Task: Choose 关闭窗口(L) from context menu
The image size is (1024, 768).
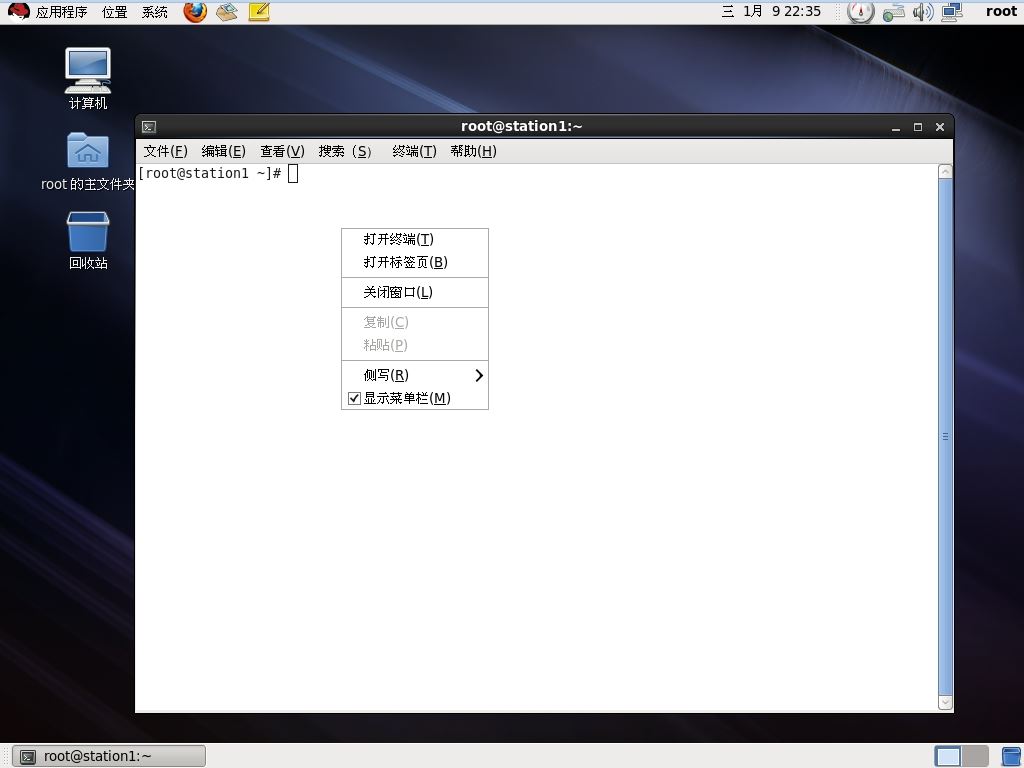Action: tap(415, 292)
